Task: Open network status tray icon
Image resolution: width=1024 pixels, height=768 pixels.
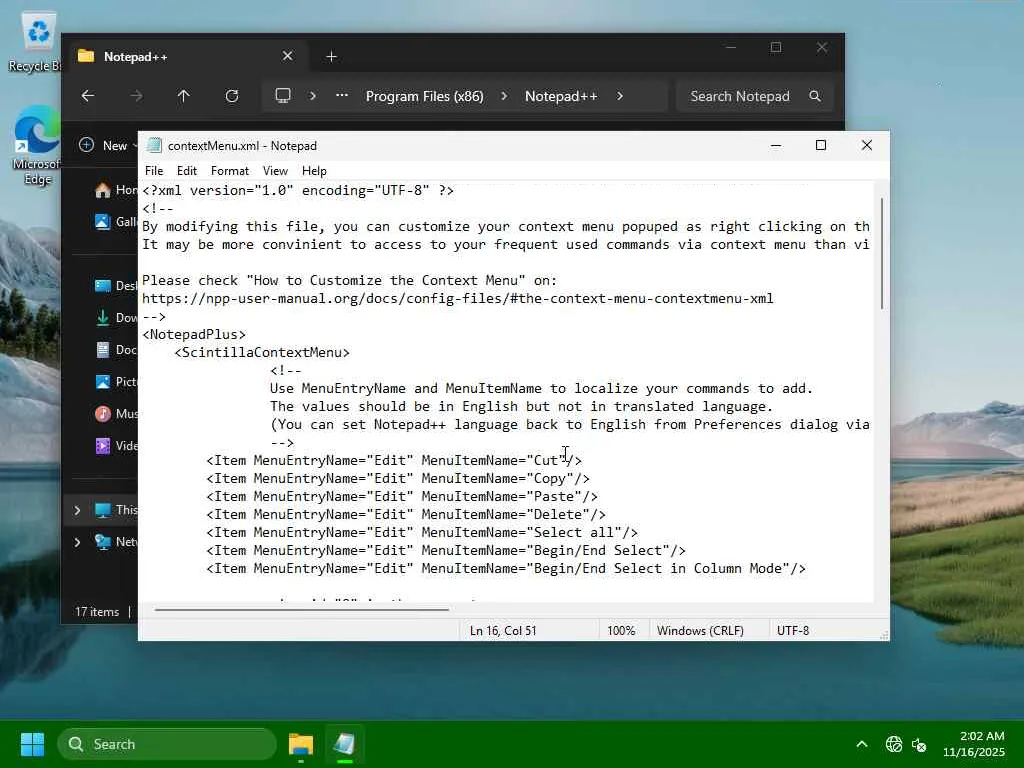Action: pyautogui.click(x=894, y=744)
